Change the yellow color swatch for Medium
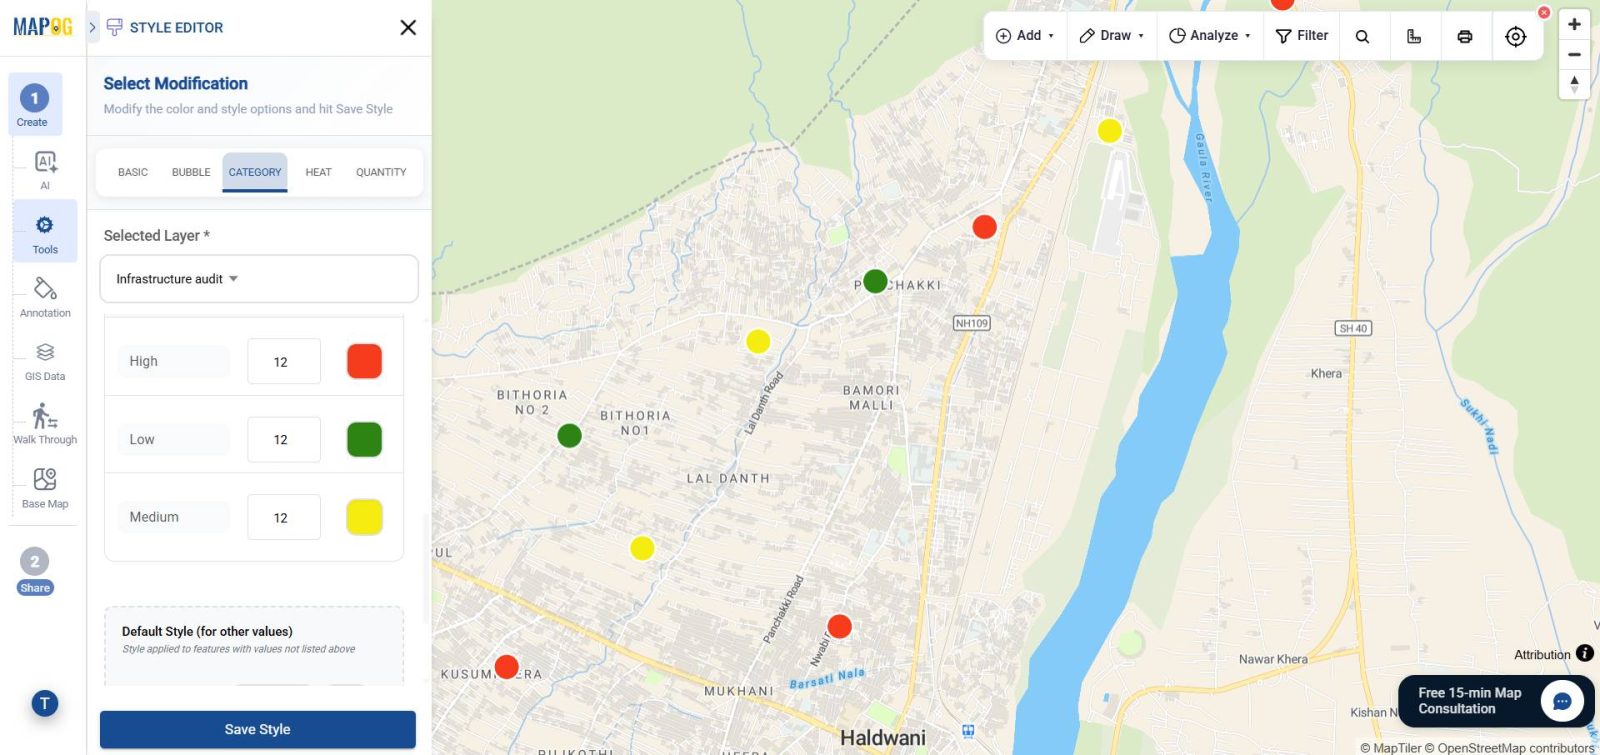1600x755 pixels. tap(364, 517)
